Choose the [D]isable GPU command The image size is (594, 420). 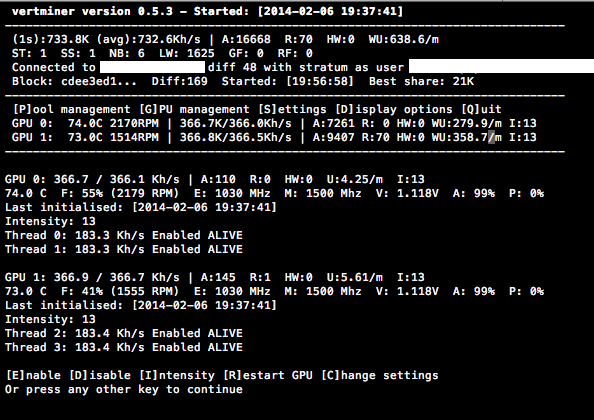click(x=100, y=375)
